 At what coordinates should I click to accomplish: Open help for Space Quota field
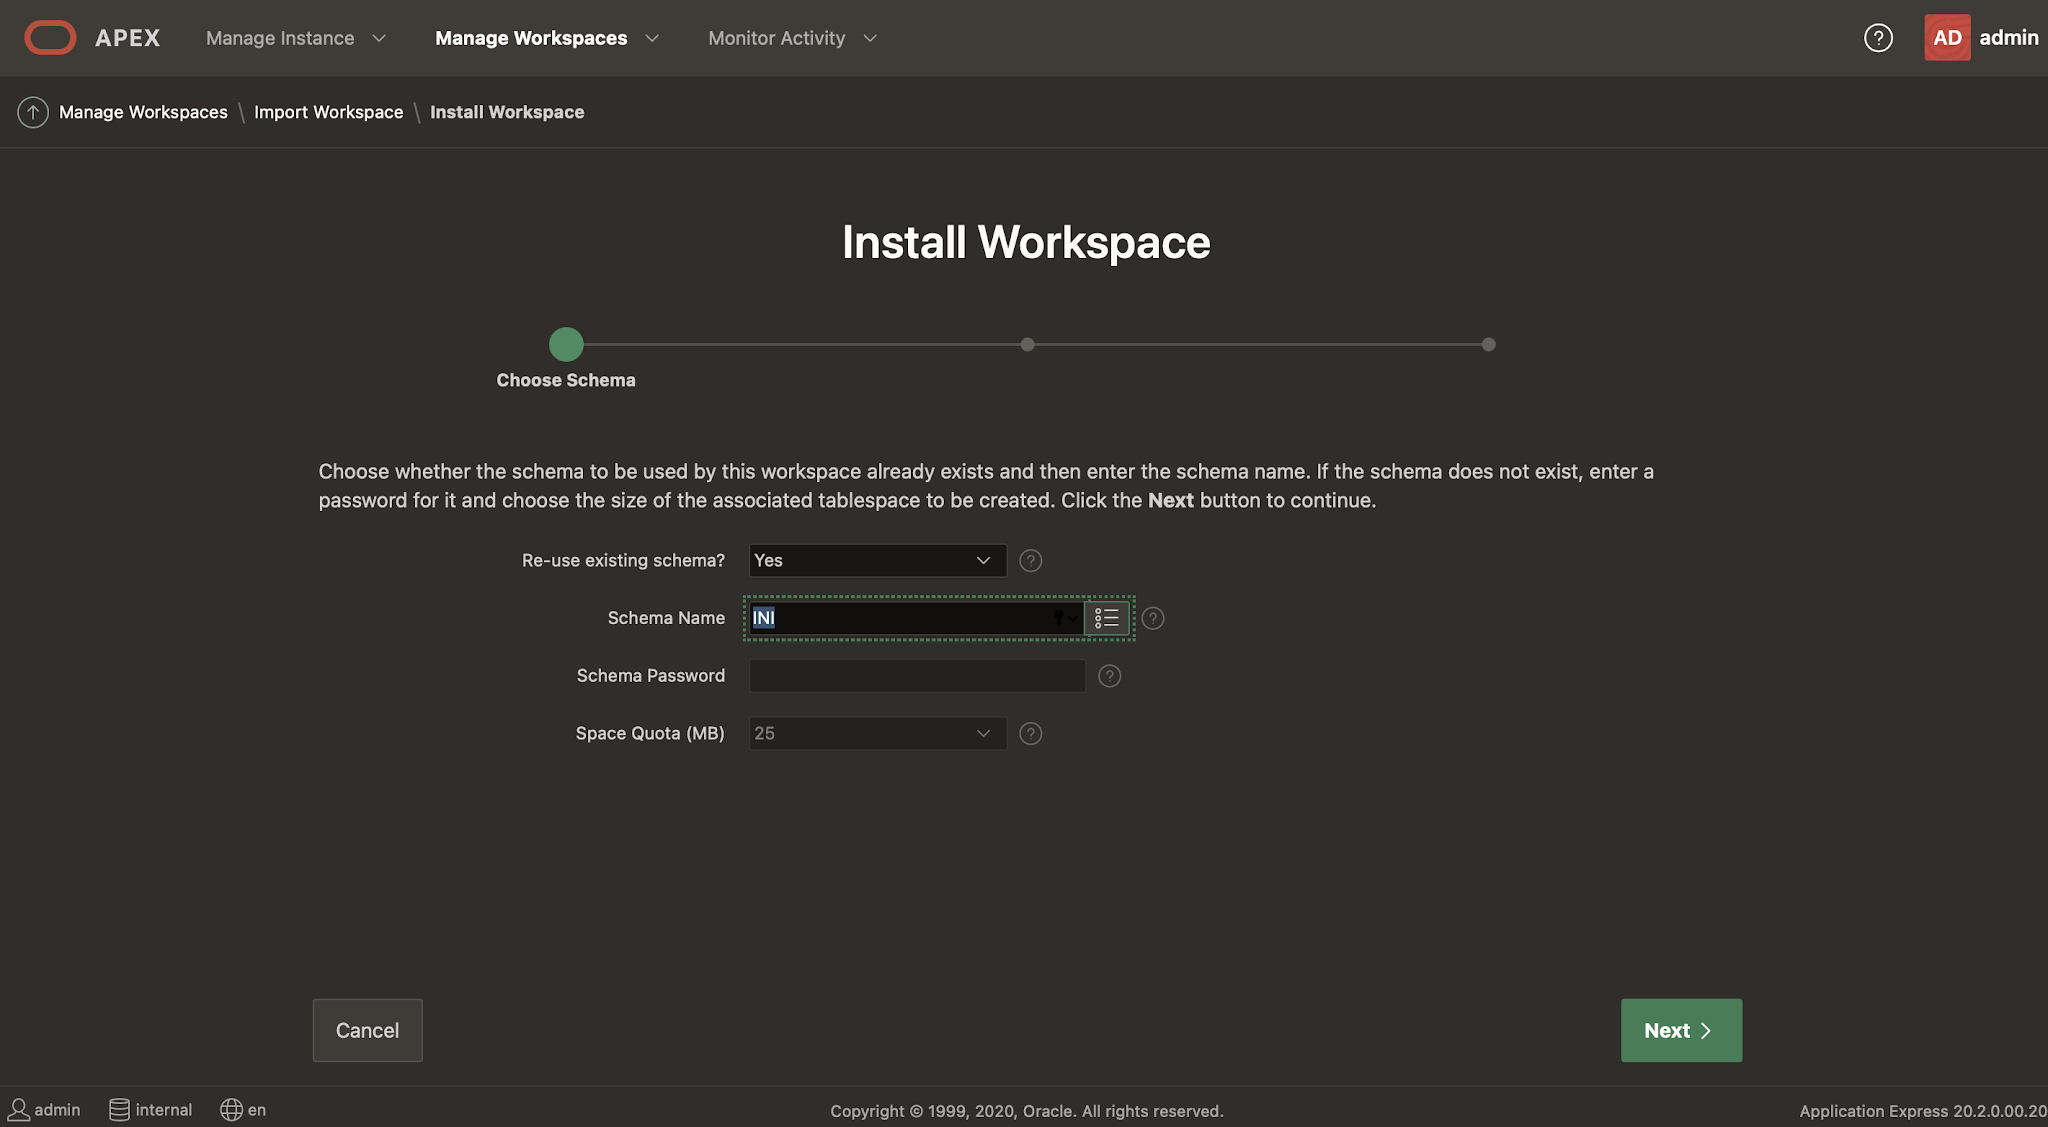(x=1031, y=733)
